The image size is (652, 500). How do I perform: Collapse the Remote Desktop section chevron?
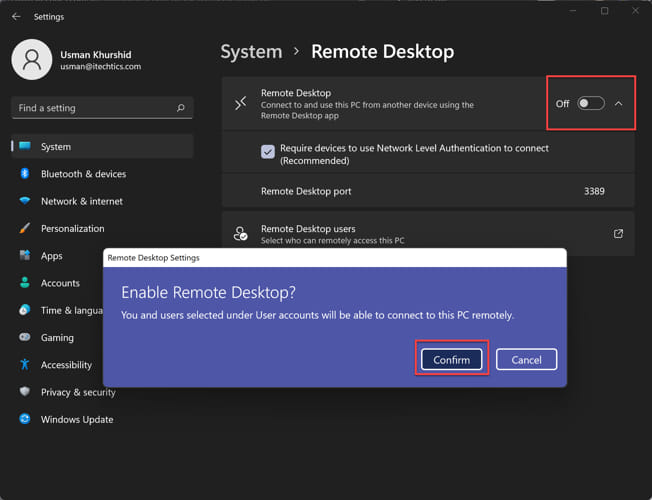[618, 104]
